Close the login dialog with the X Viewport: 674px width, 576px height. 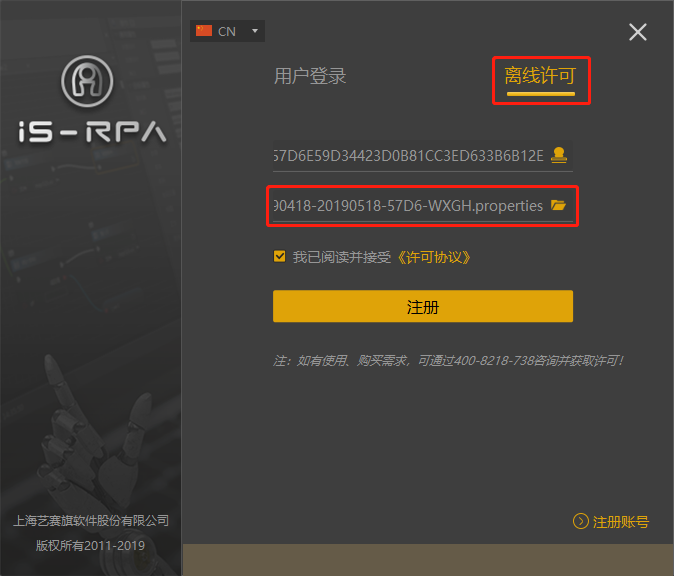point(638,32)
